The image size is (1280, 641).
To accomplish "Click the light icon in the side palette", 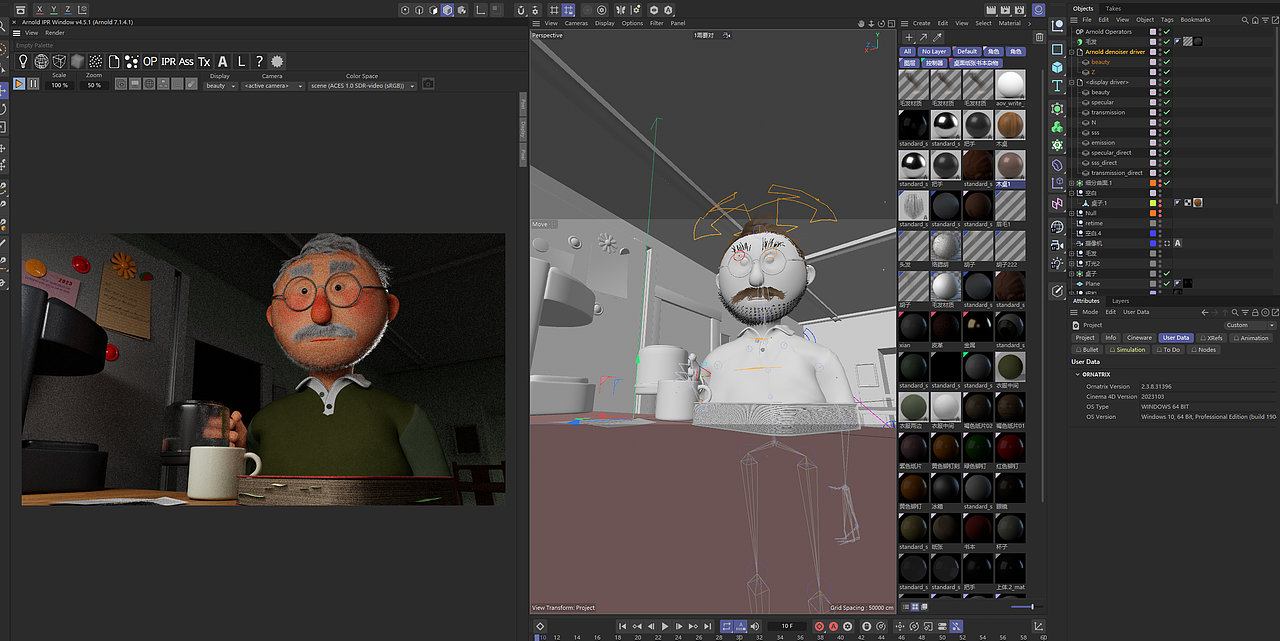I will tap(1057, 264).
